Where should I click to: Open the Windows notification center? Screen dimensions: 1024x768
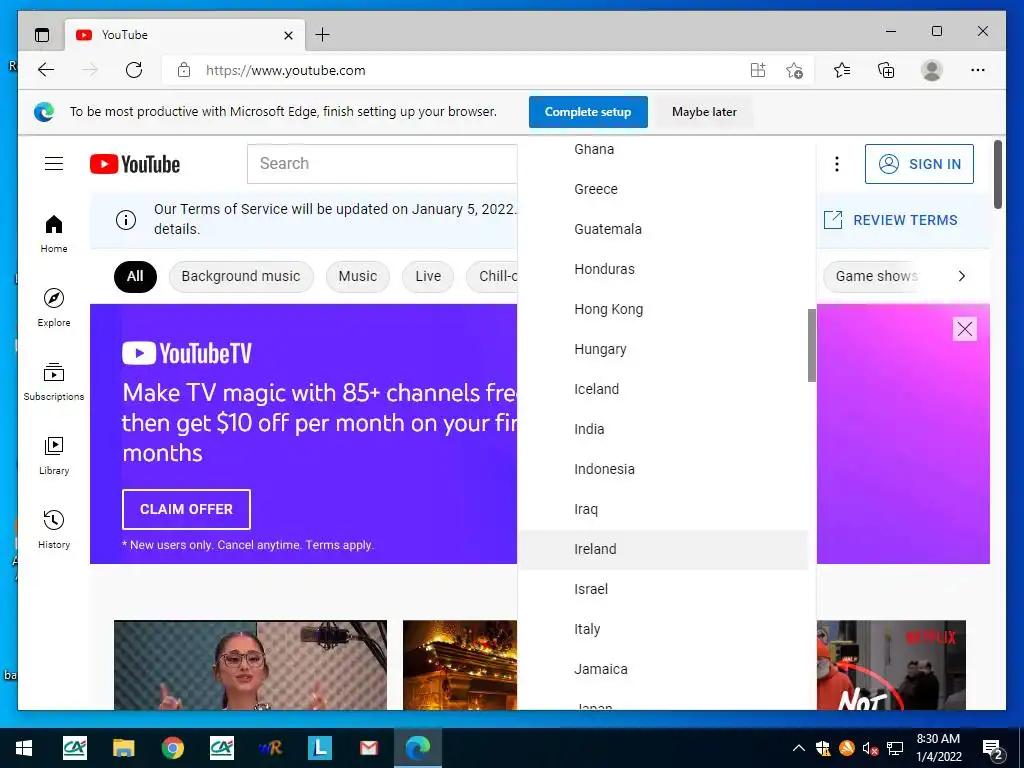pyautogui.click(x=993, y=748)
